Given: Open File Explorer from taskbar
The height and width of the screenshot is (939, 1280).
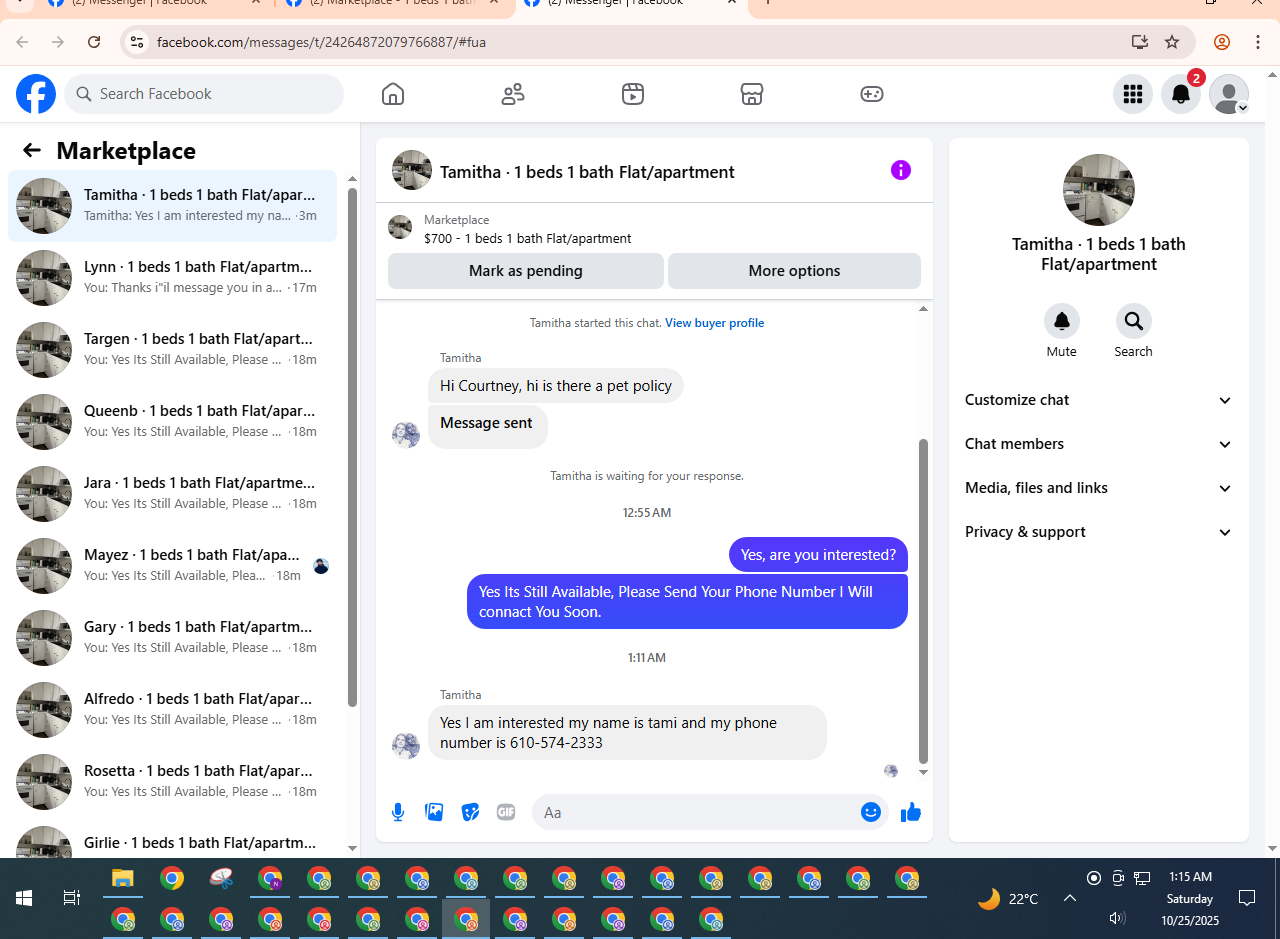Looking at the screenshot, I should [122, 879].
